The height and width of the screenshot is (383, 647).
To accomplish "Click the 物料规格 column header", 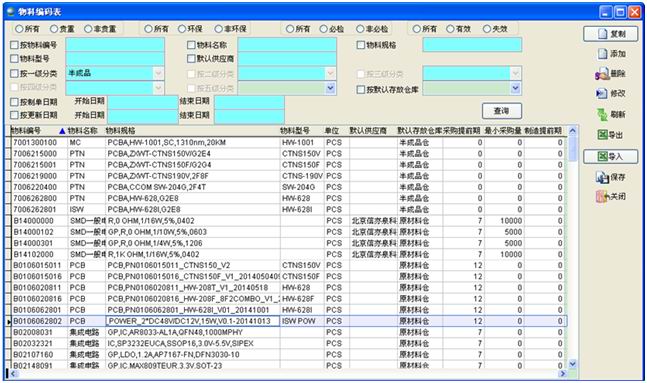I will point(120,131).
